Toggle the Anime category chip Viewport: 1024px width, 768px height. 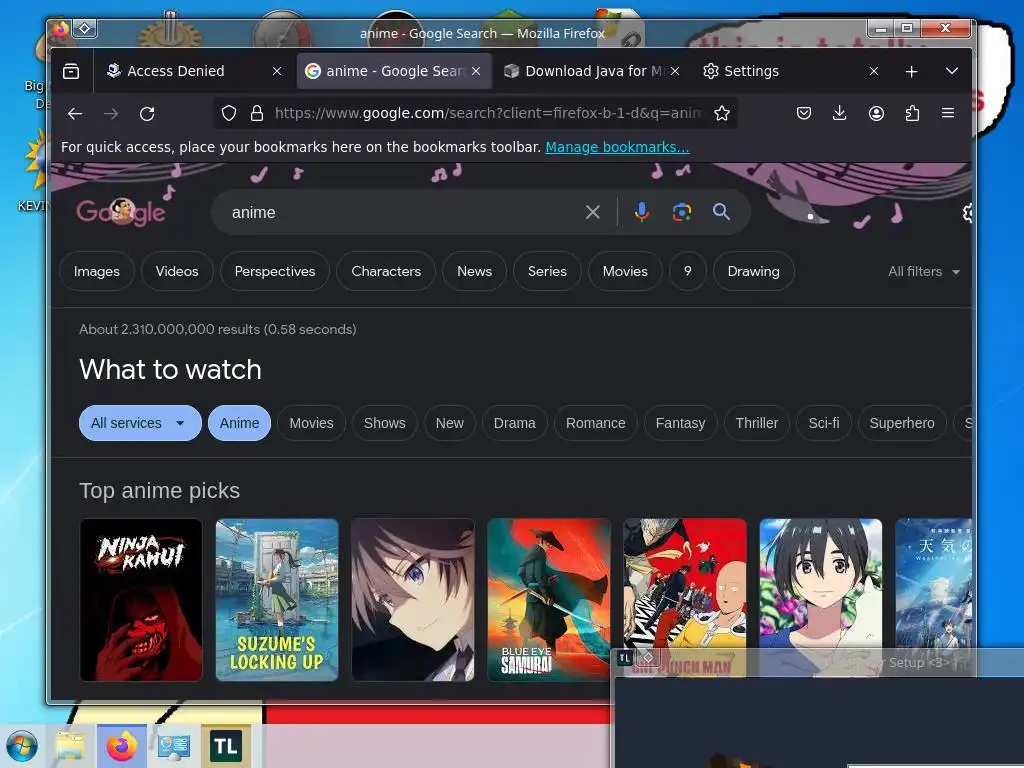pos(239,423)
